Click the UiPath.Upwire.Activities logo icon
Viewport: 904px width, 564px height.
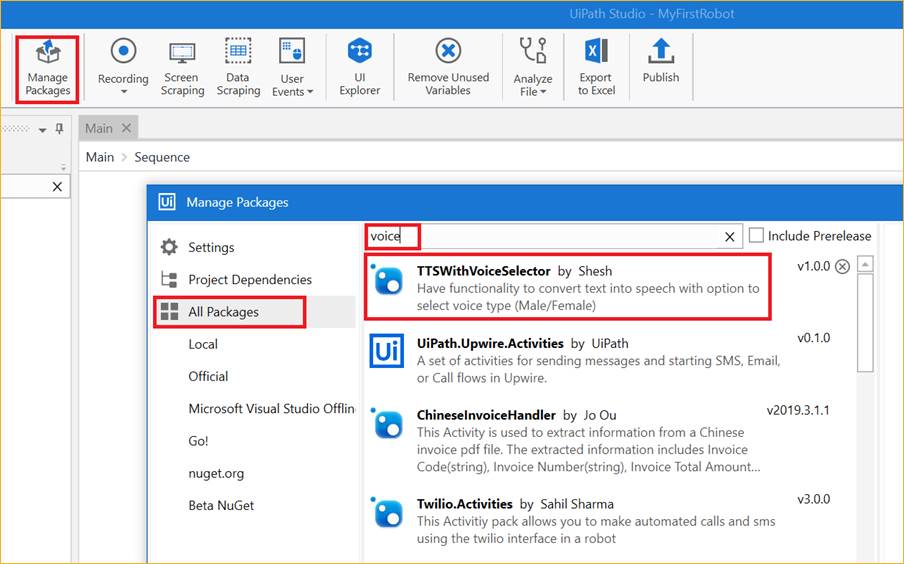[386, 351]
